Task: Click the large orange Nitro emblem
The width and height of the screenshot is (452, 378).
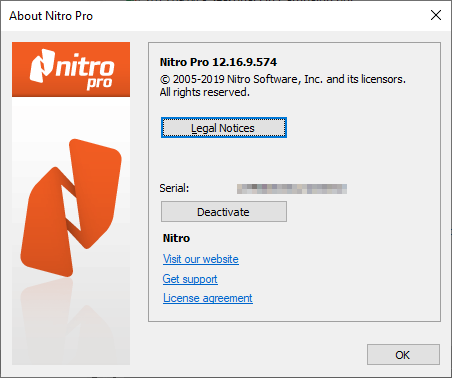Action: (x=71, y=207)
